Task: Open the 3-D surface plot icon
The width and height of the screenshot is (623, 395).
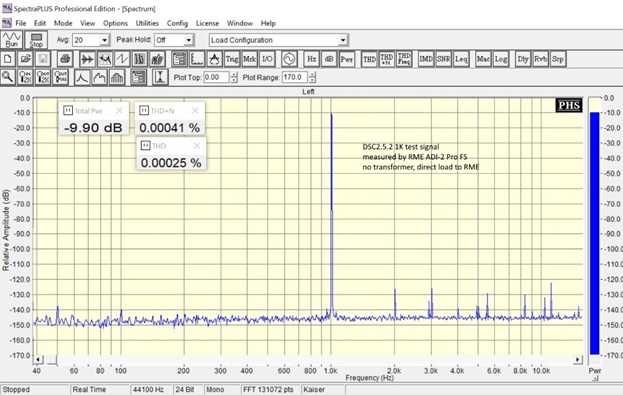Action: [x=157, y=59]
